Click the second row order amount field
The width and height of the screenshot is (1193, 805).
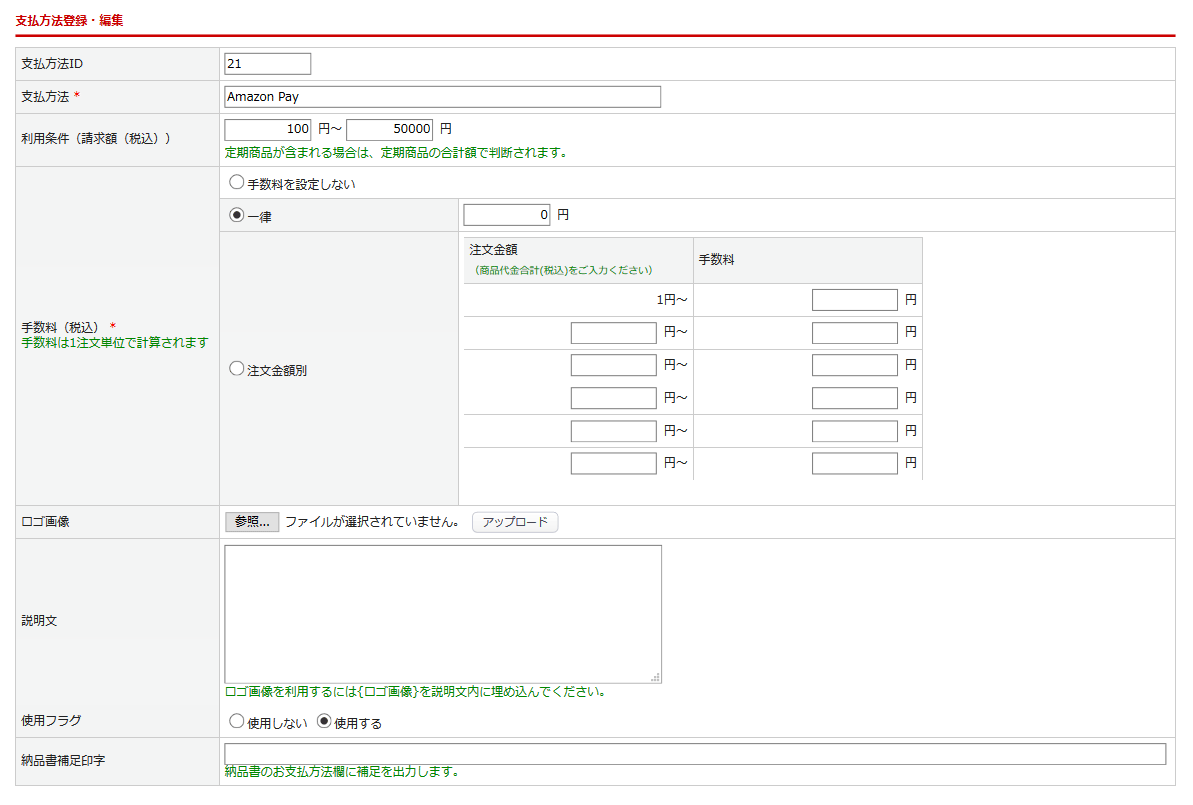pos(614,333)
